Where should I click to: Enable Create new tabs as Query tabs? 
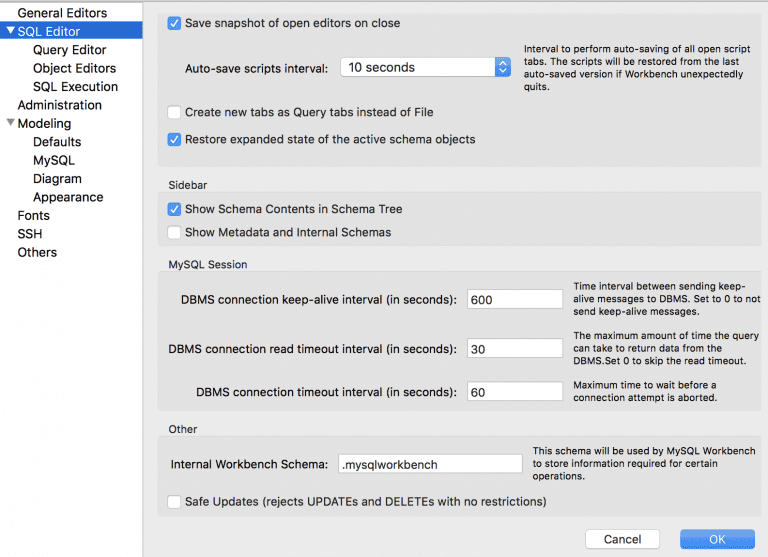tap(174, 112)
